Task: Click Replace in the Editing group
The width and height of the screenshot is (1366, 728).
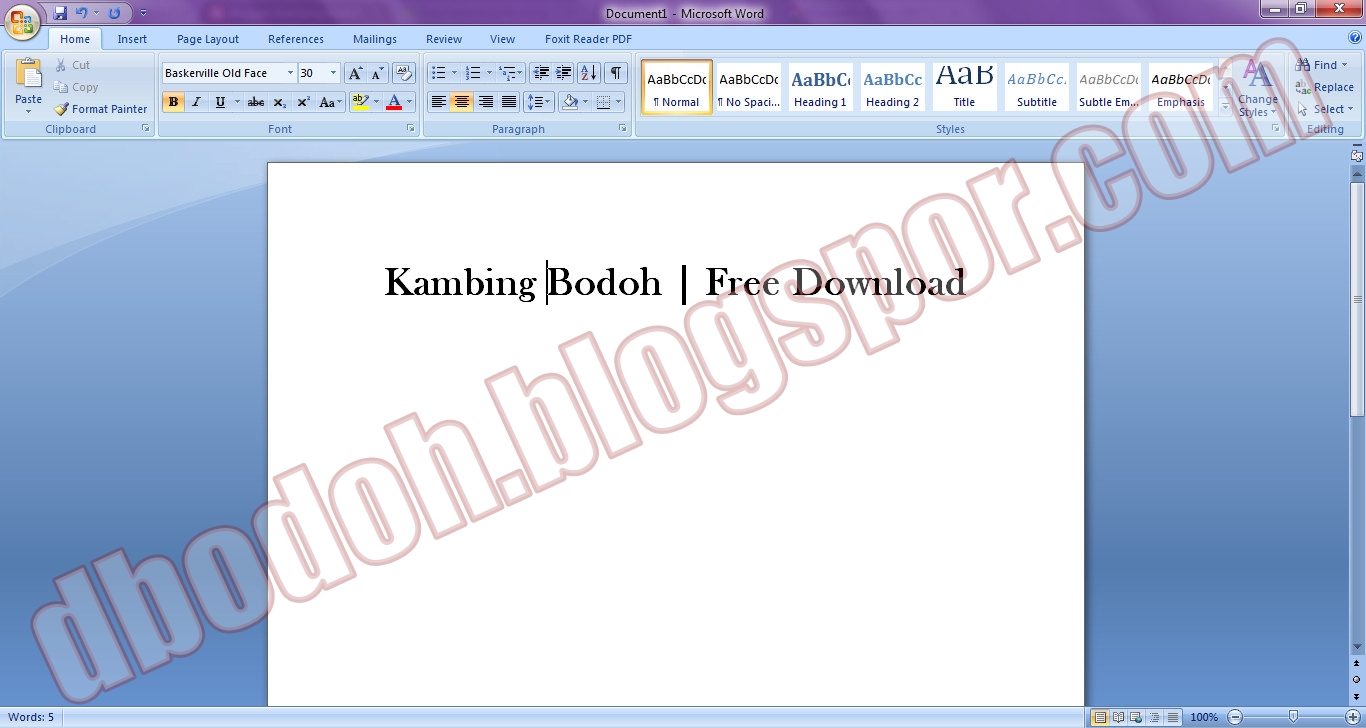Action: [1325, 87]
